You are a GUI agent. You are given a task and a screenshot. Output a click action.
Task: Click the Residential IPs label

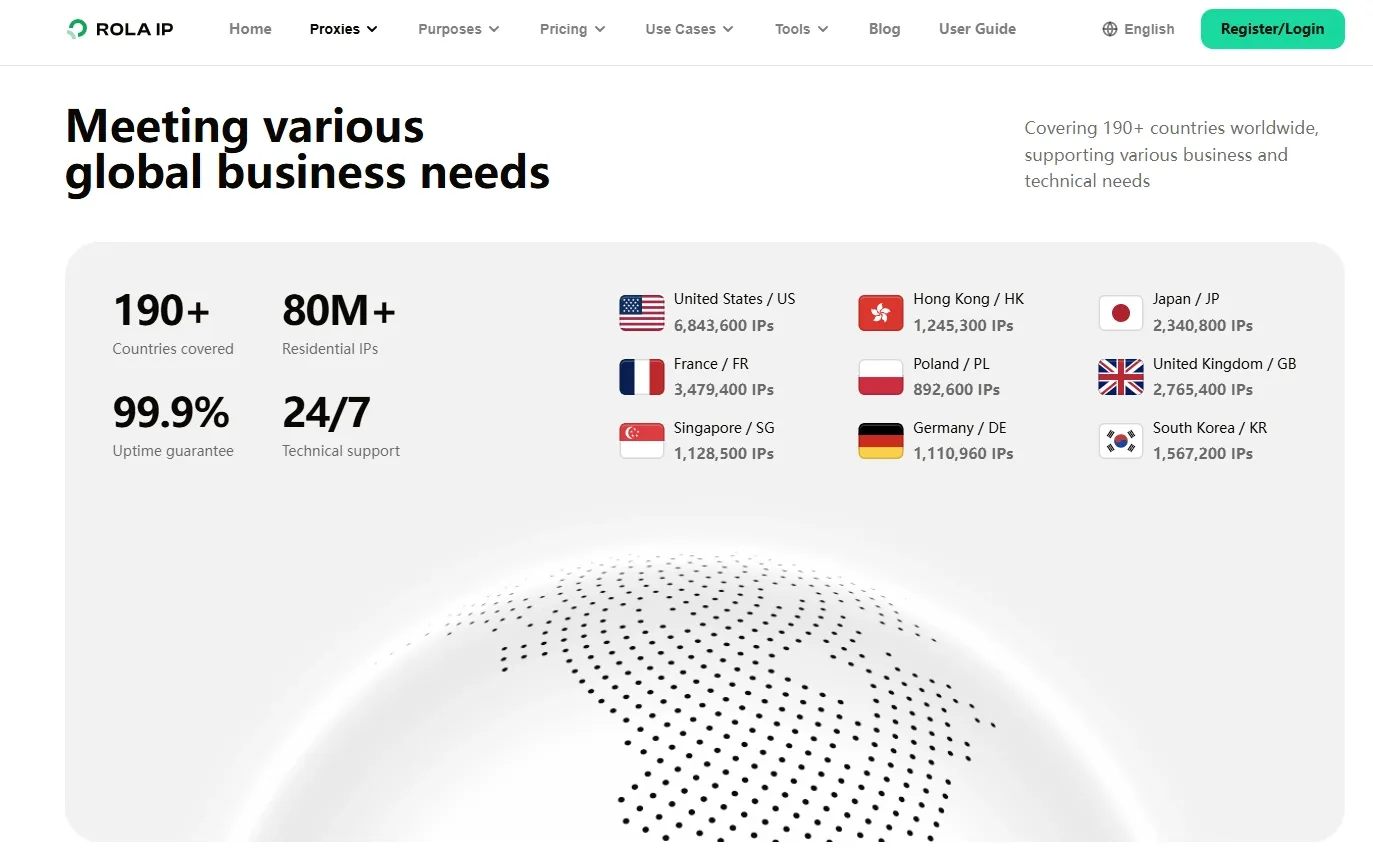coord(330,349)
